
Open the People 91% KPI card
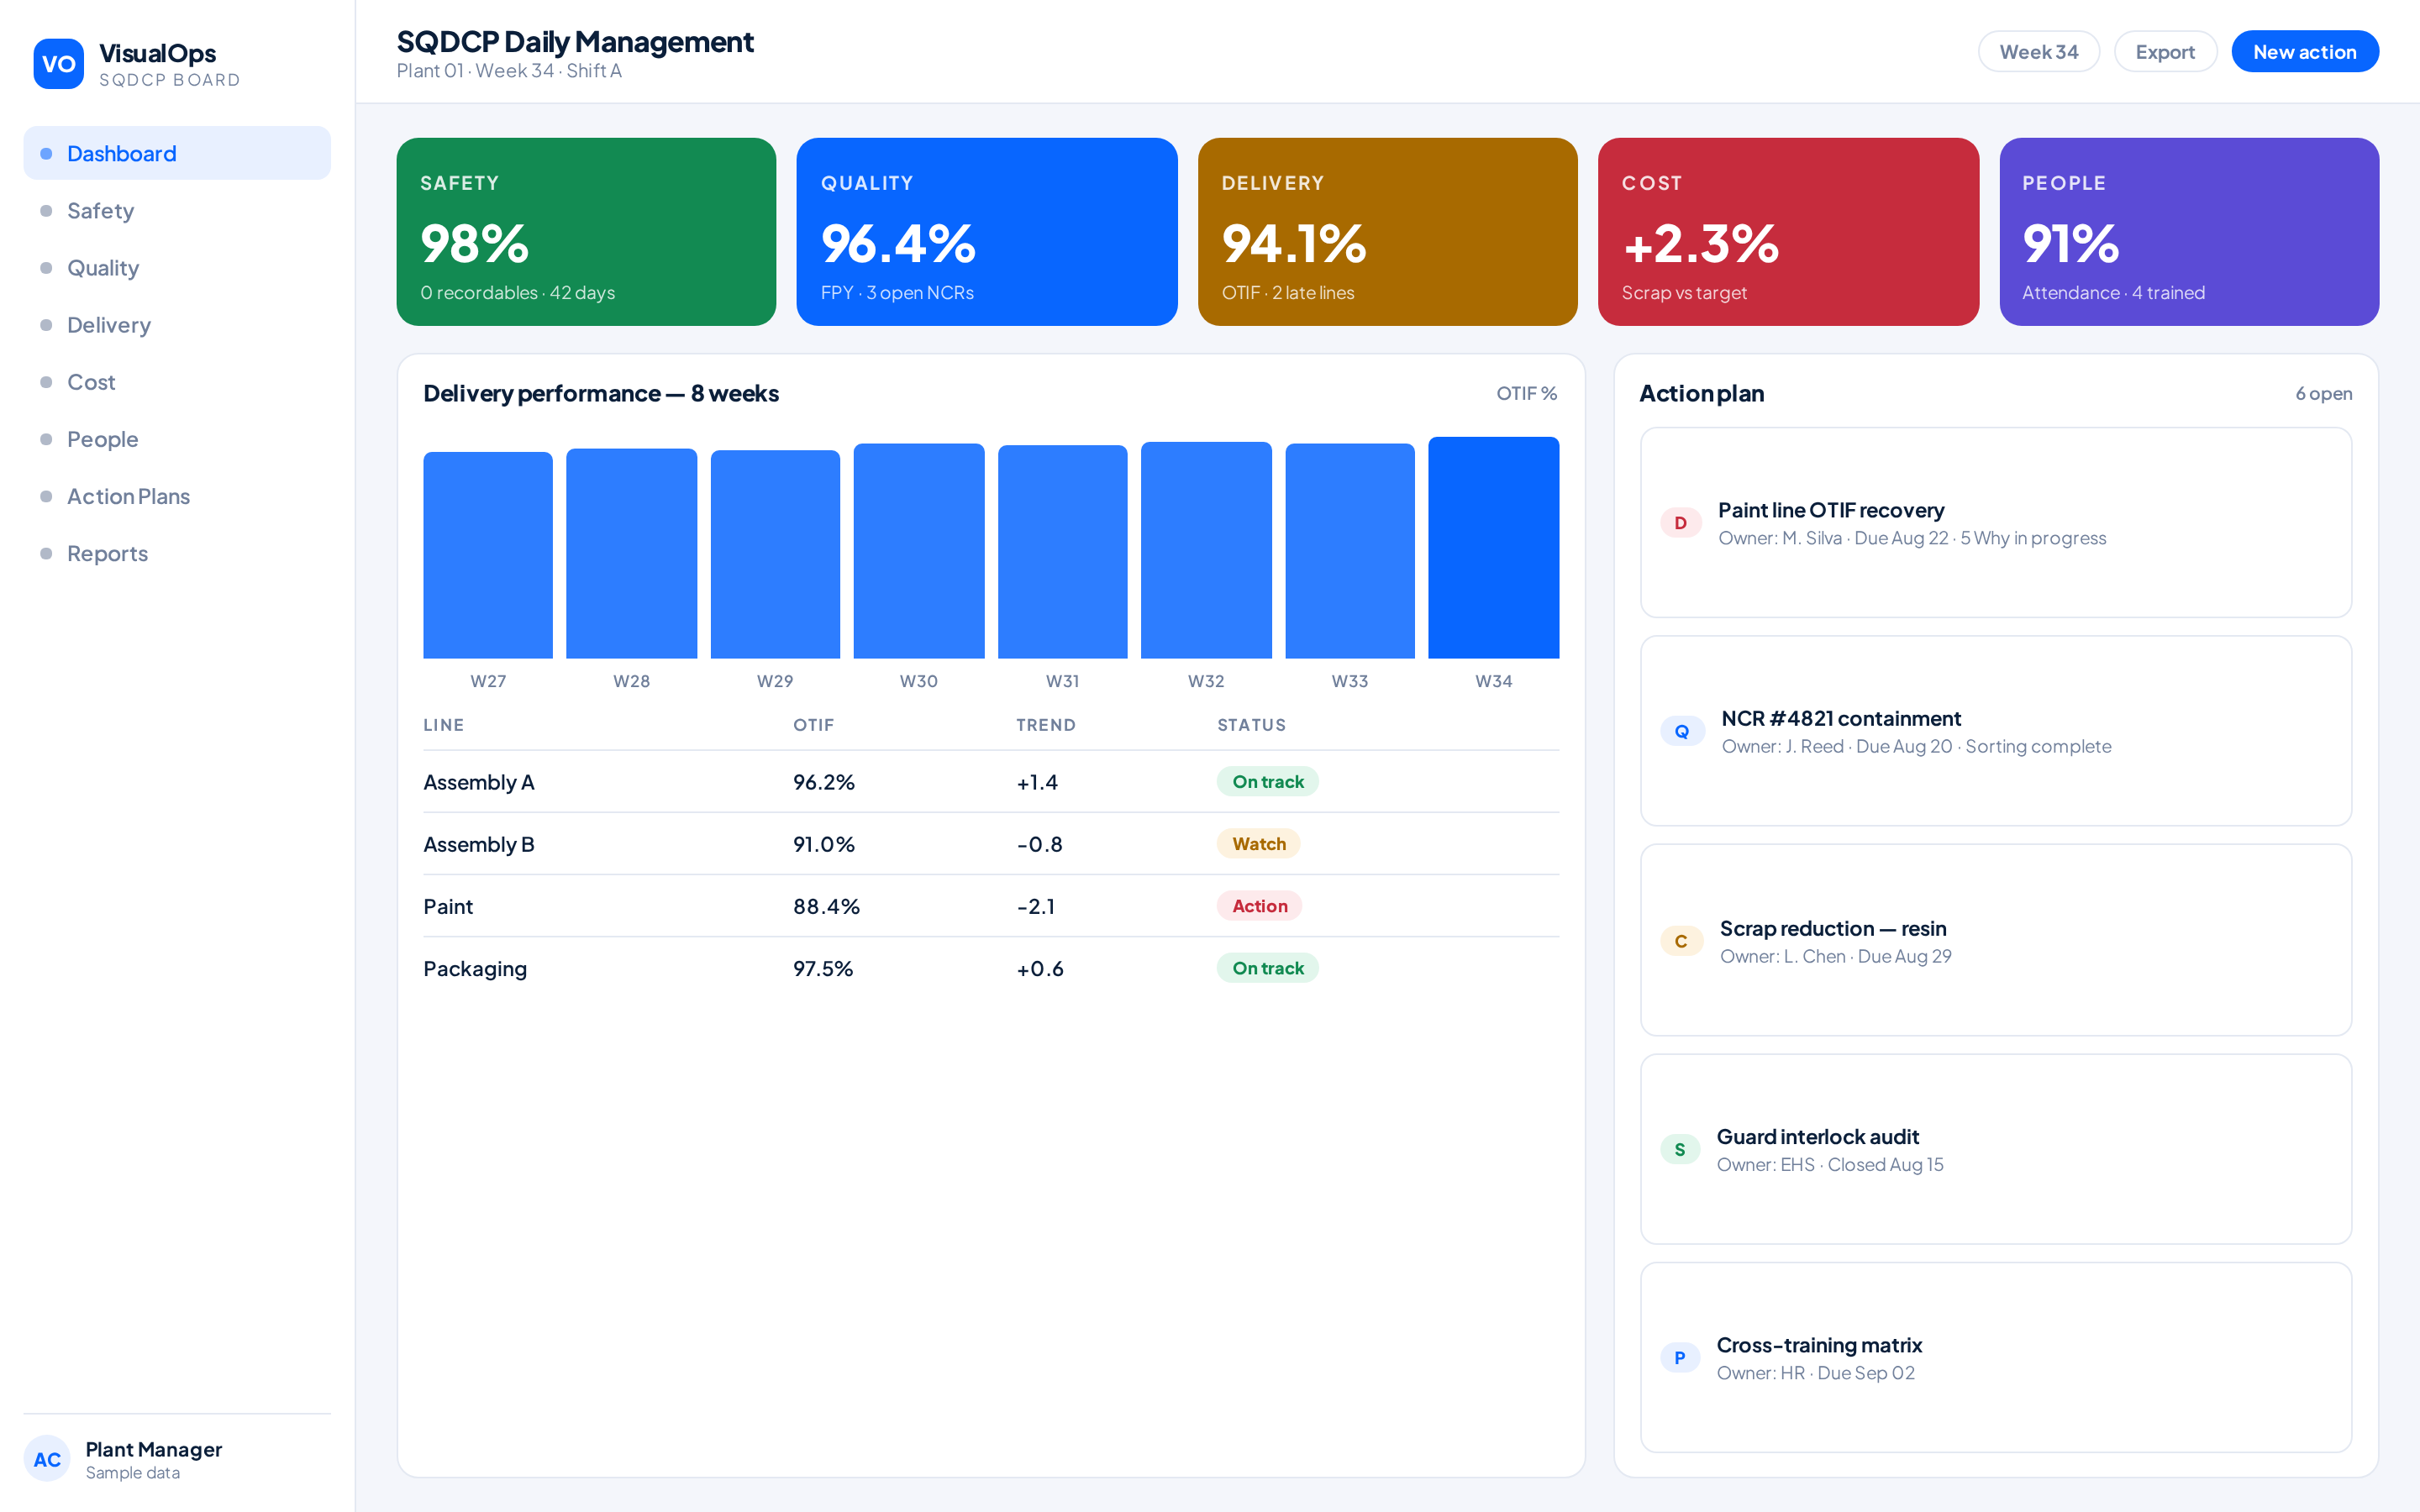point(2189,232)
